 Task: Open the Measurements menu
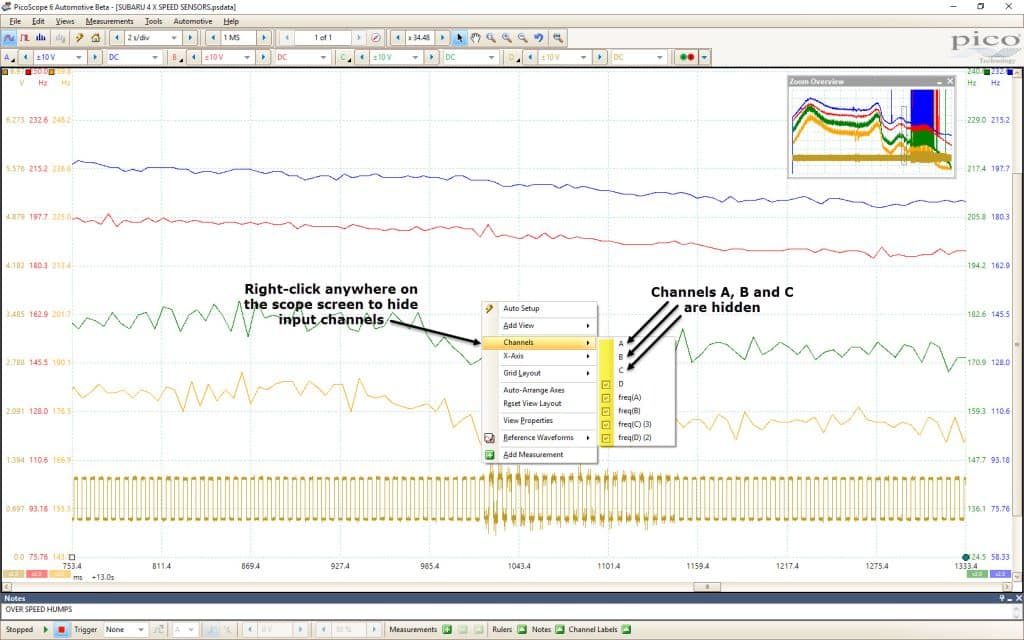(109, 22)
